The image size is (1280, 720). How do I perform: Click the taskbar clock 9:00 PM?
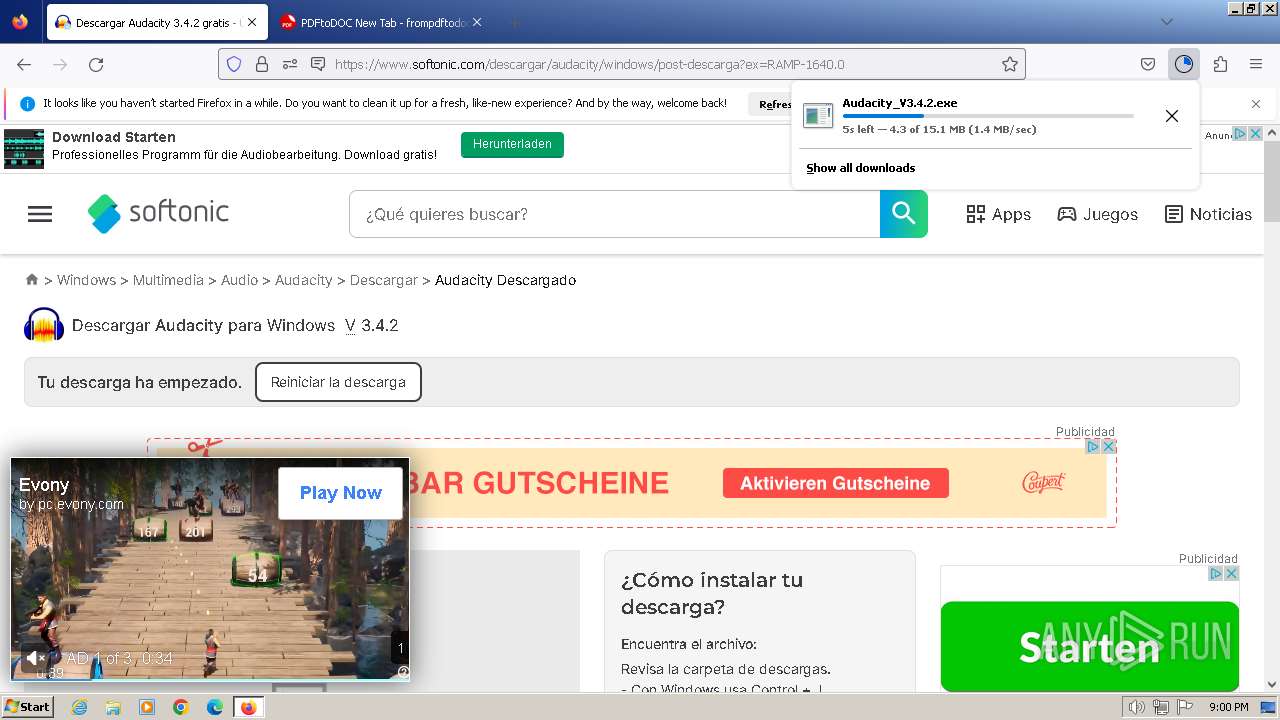[x=1228, y=707]
